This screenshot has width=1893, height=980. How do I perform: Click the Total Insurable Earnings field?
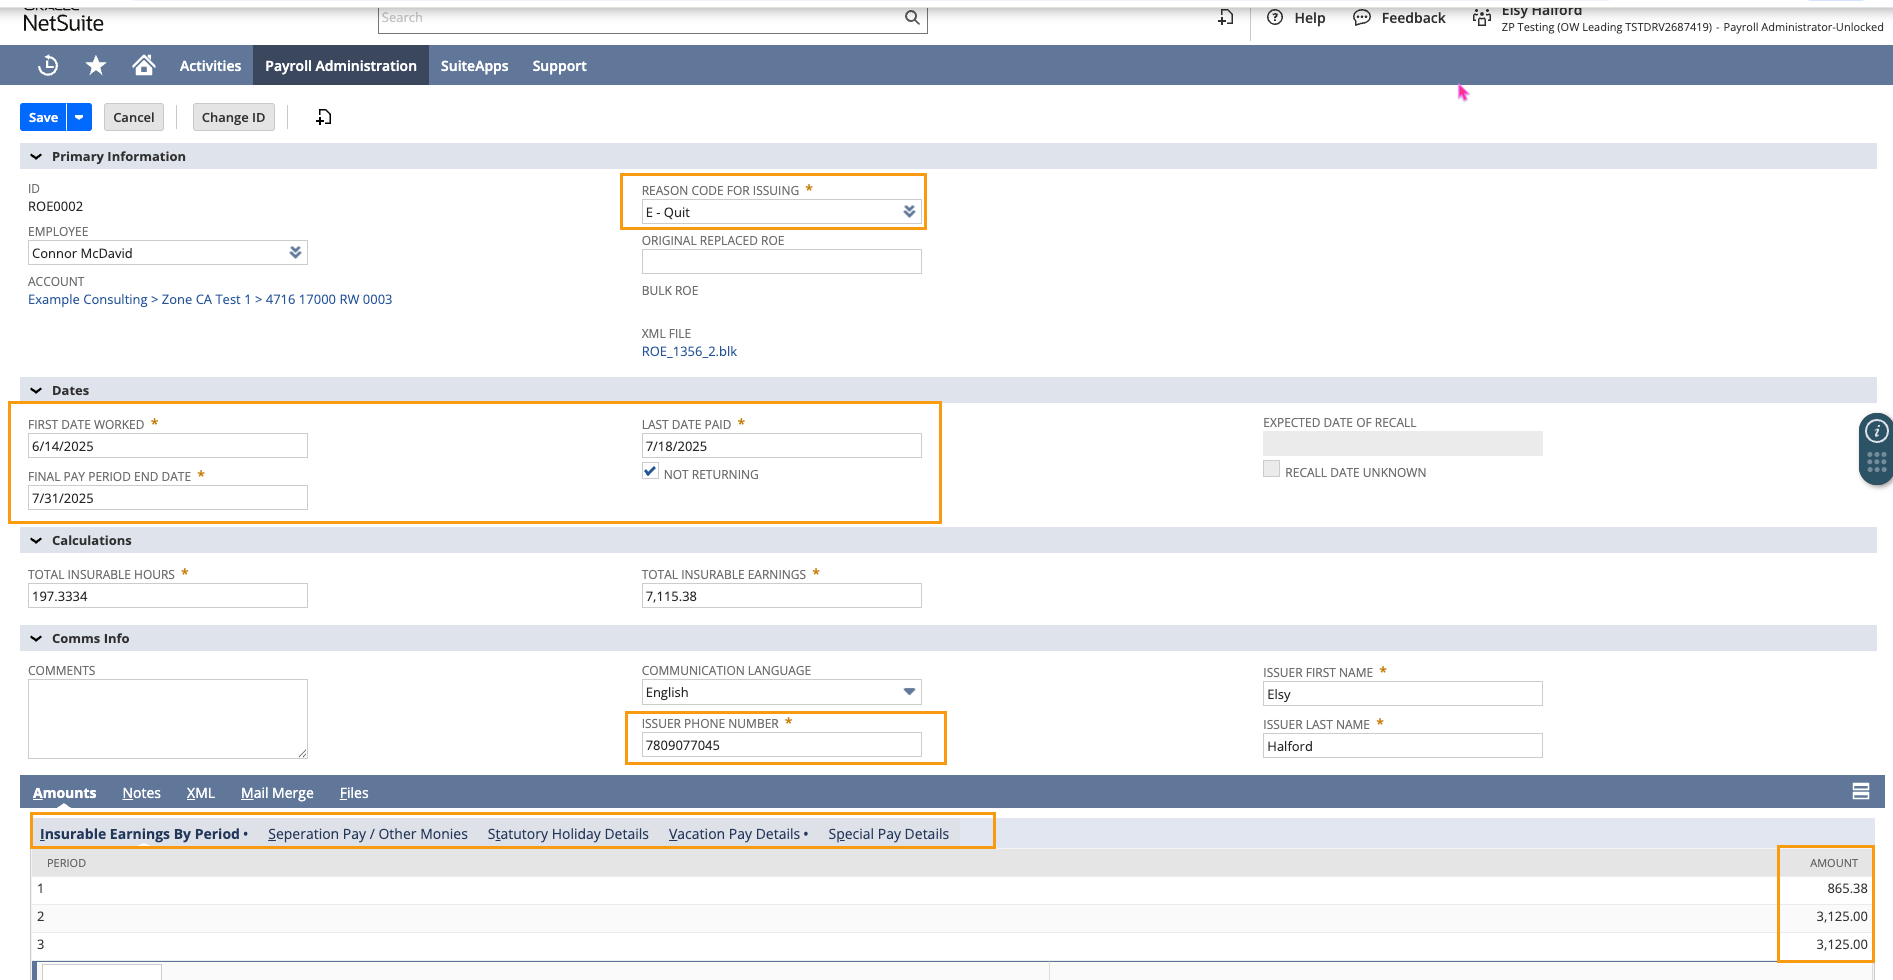click(x=781, y=596)
